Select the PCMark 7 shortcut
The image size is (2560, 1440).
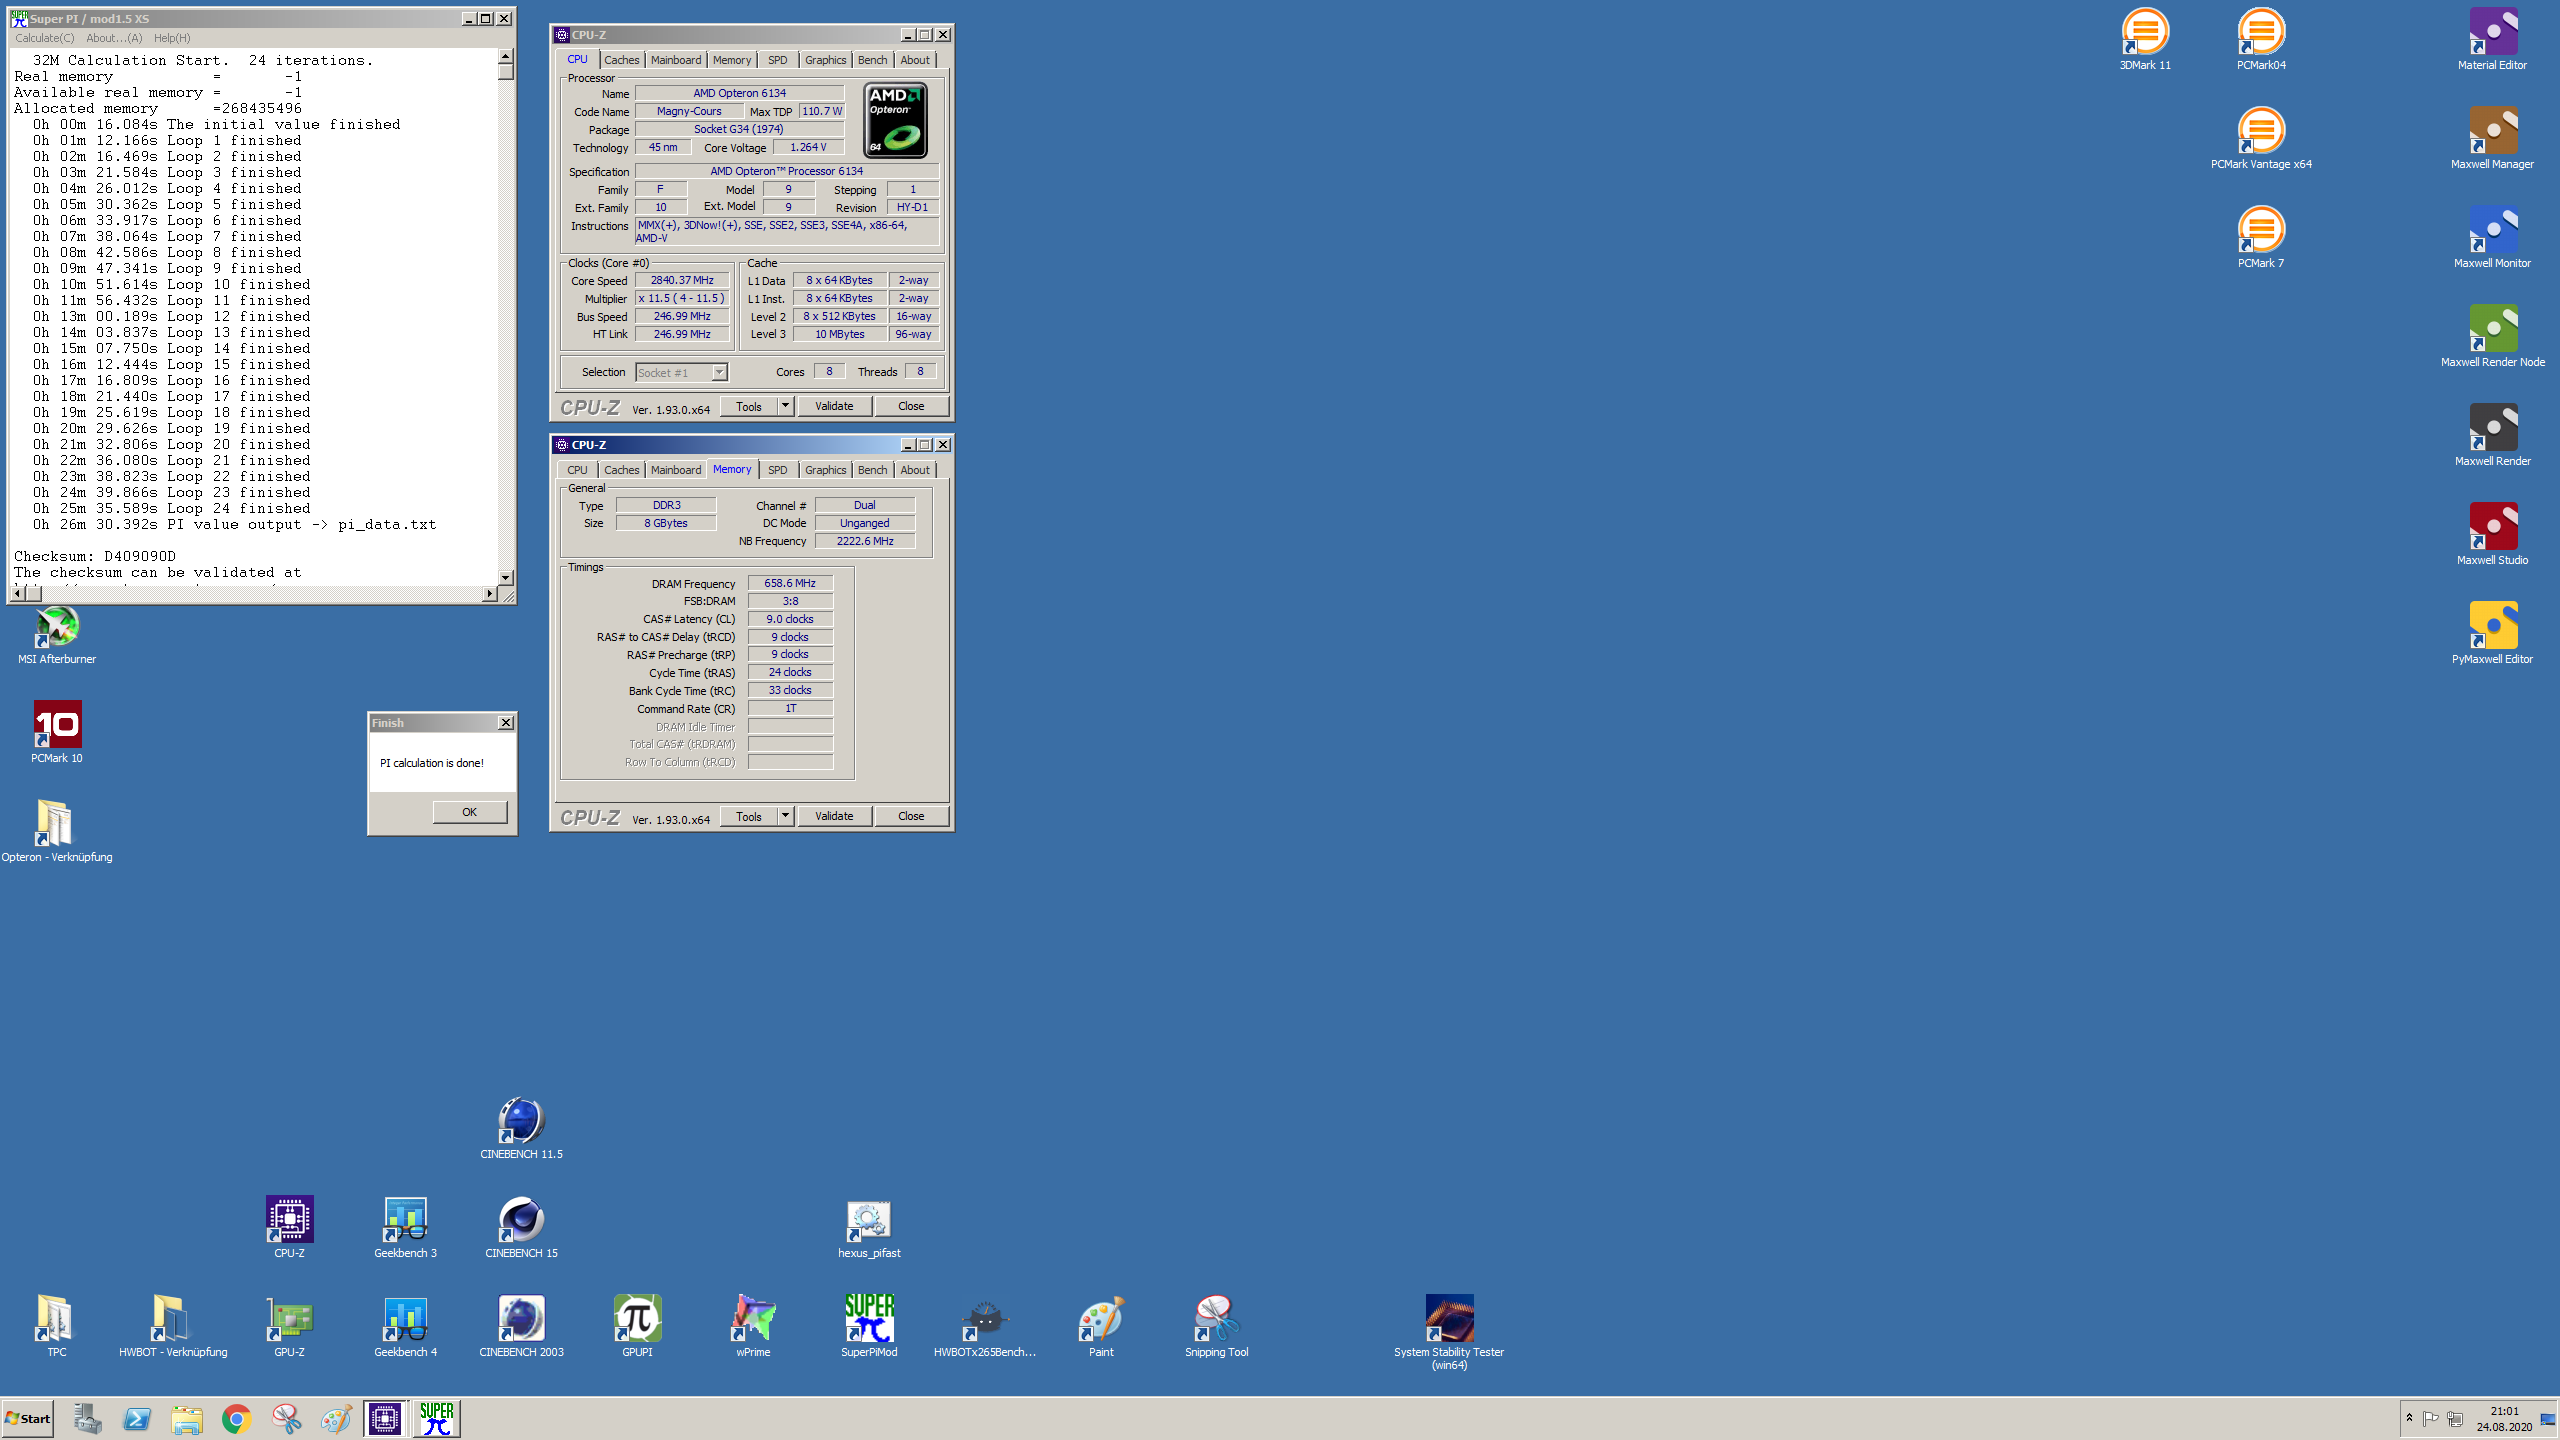click(x=2261, y=238)
